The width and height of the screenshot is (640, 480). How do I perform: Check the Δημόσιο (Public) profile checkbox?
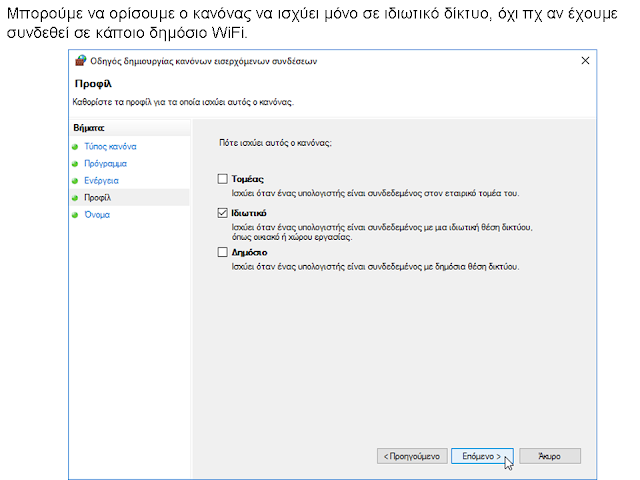(222, 252)
